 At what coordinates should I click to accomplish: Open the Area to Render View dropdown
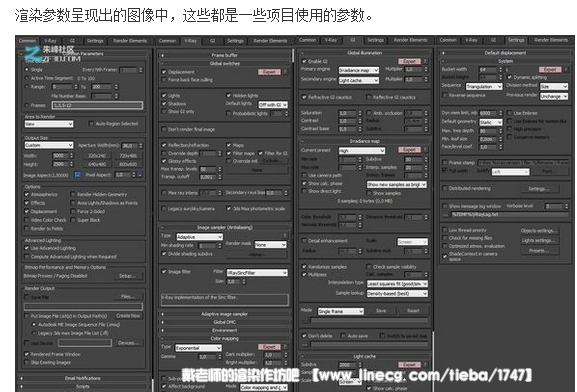[x=49, y=124]
